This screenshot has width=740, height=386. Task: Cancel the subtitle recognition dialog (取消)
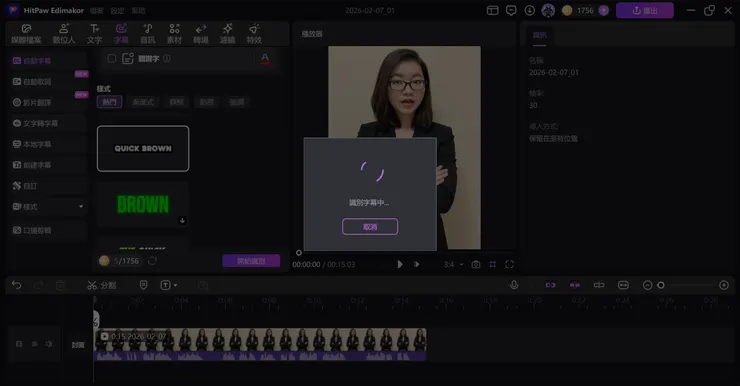click(370, 227)
